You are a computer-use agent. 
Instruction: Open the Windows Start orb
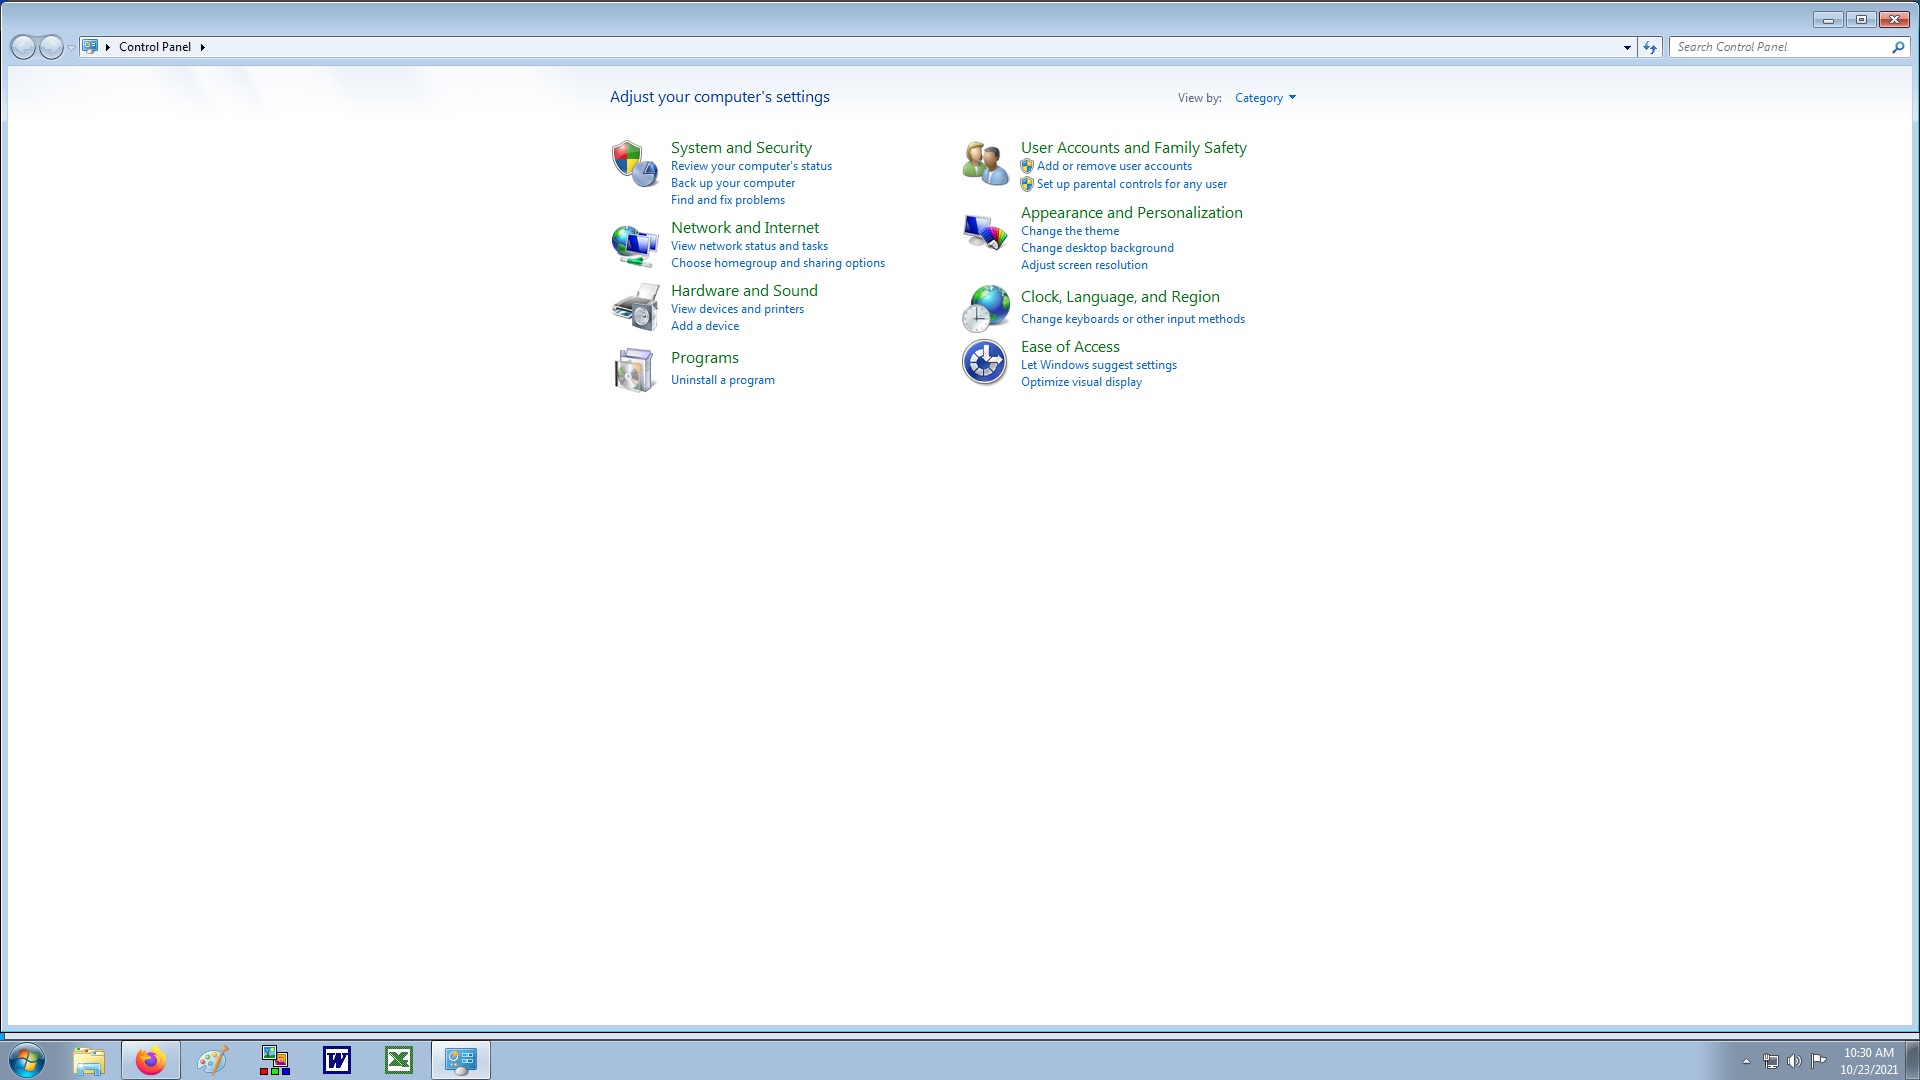(27, 1060)
